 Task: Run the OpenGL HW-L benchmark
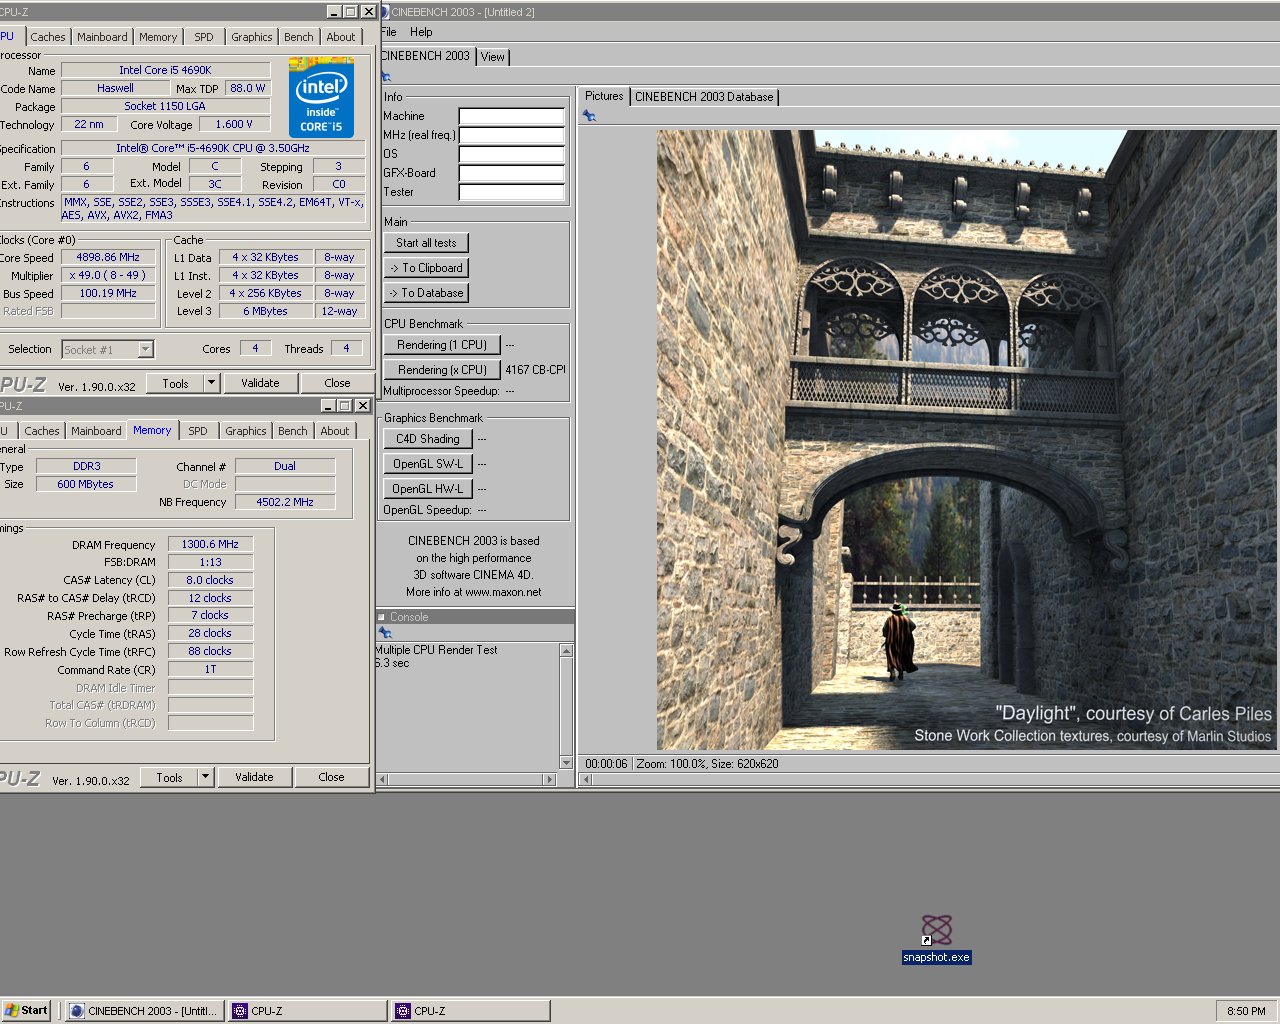click(x=428, y=489)
